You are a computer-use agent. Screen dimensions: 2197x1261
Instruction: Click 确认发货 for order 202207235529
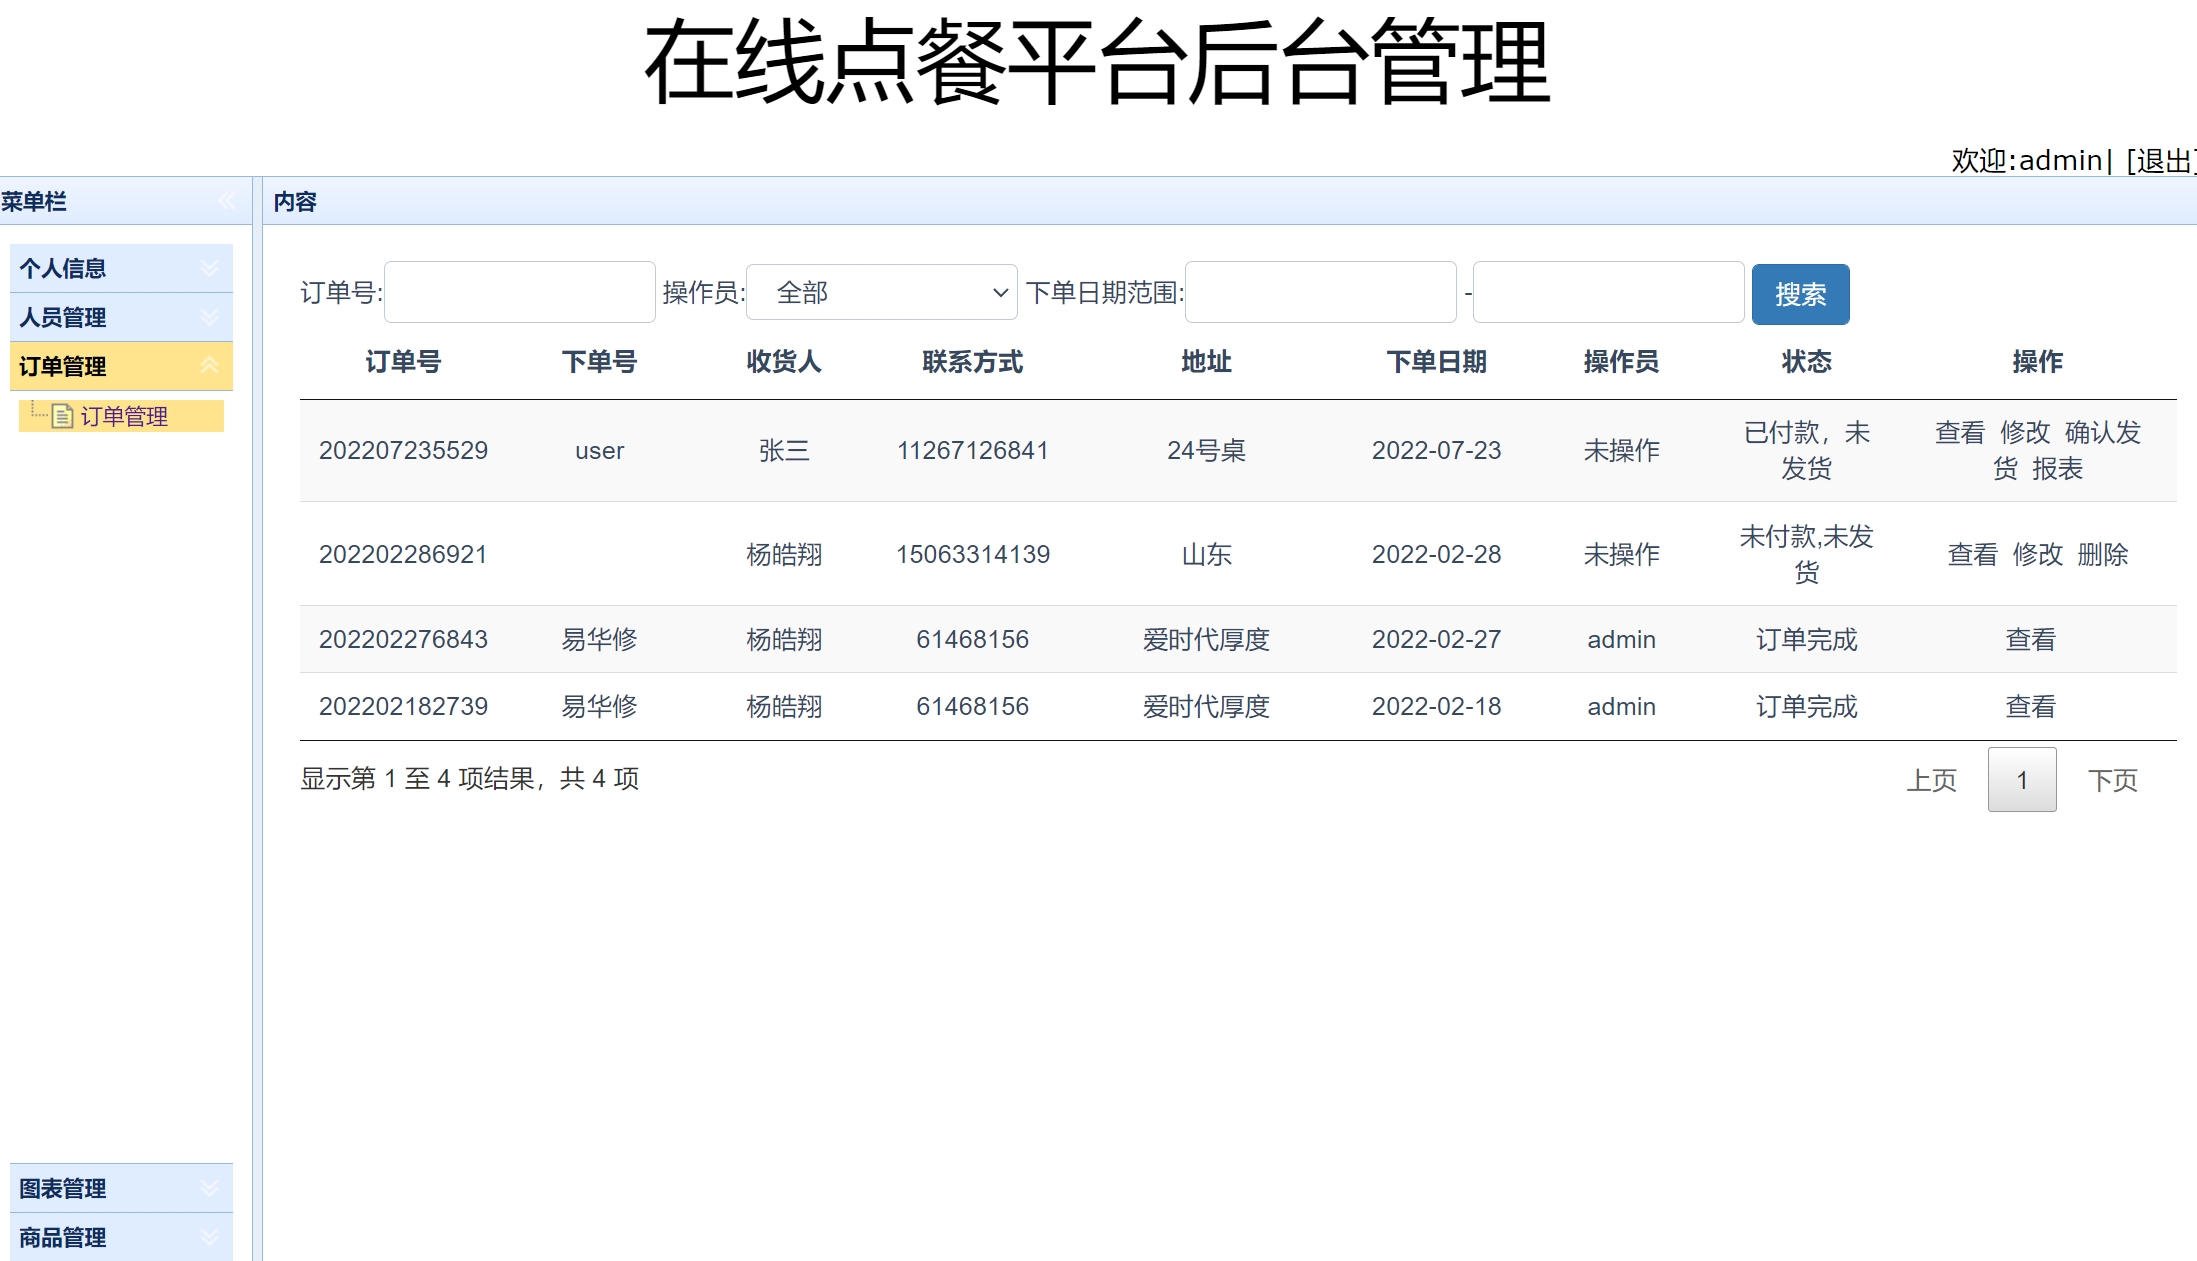[2090, 450]
